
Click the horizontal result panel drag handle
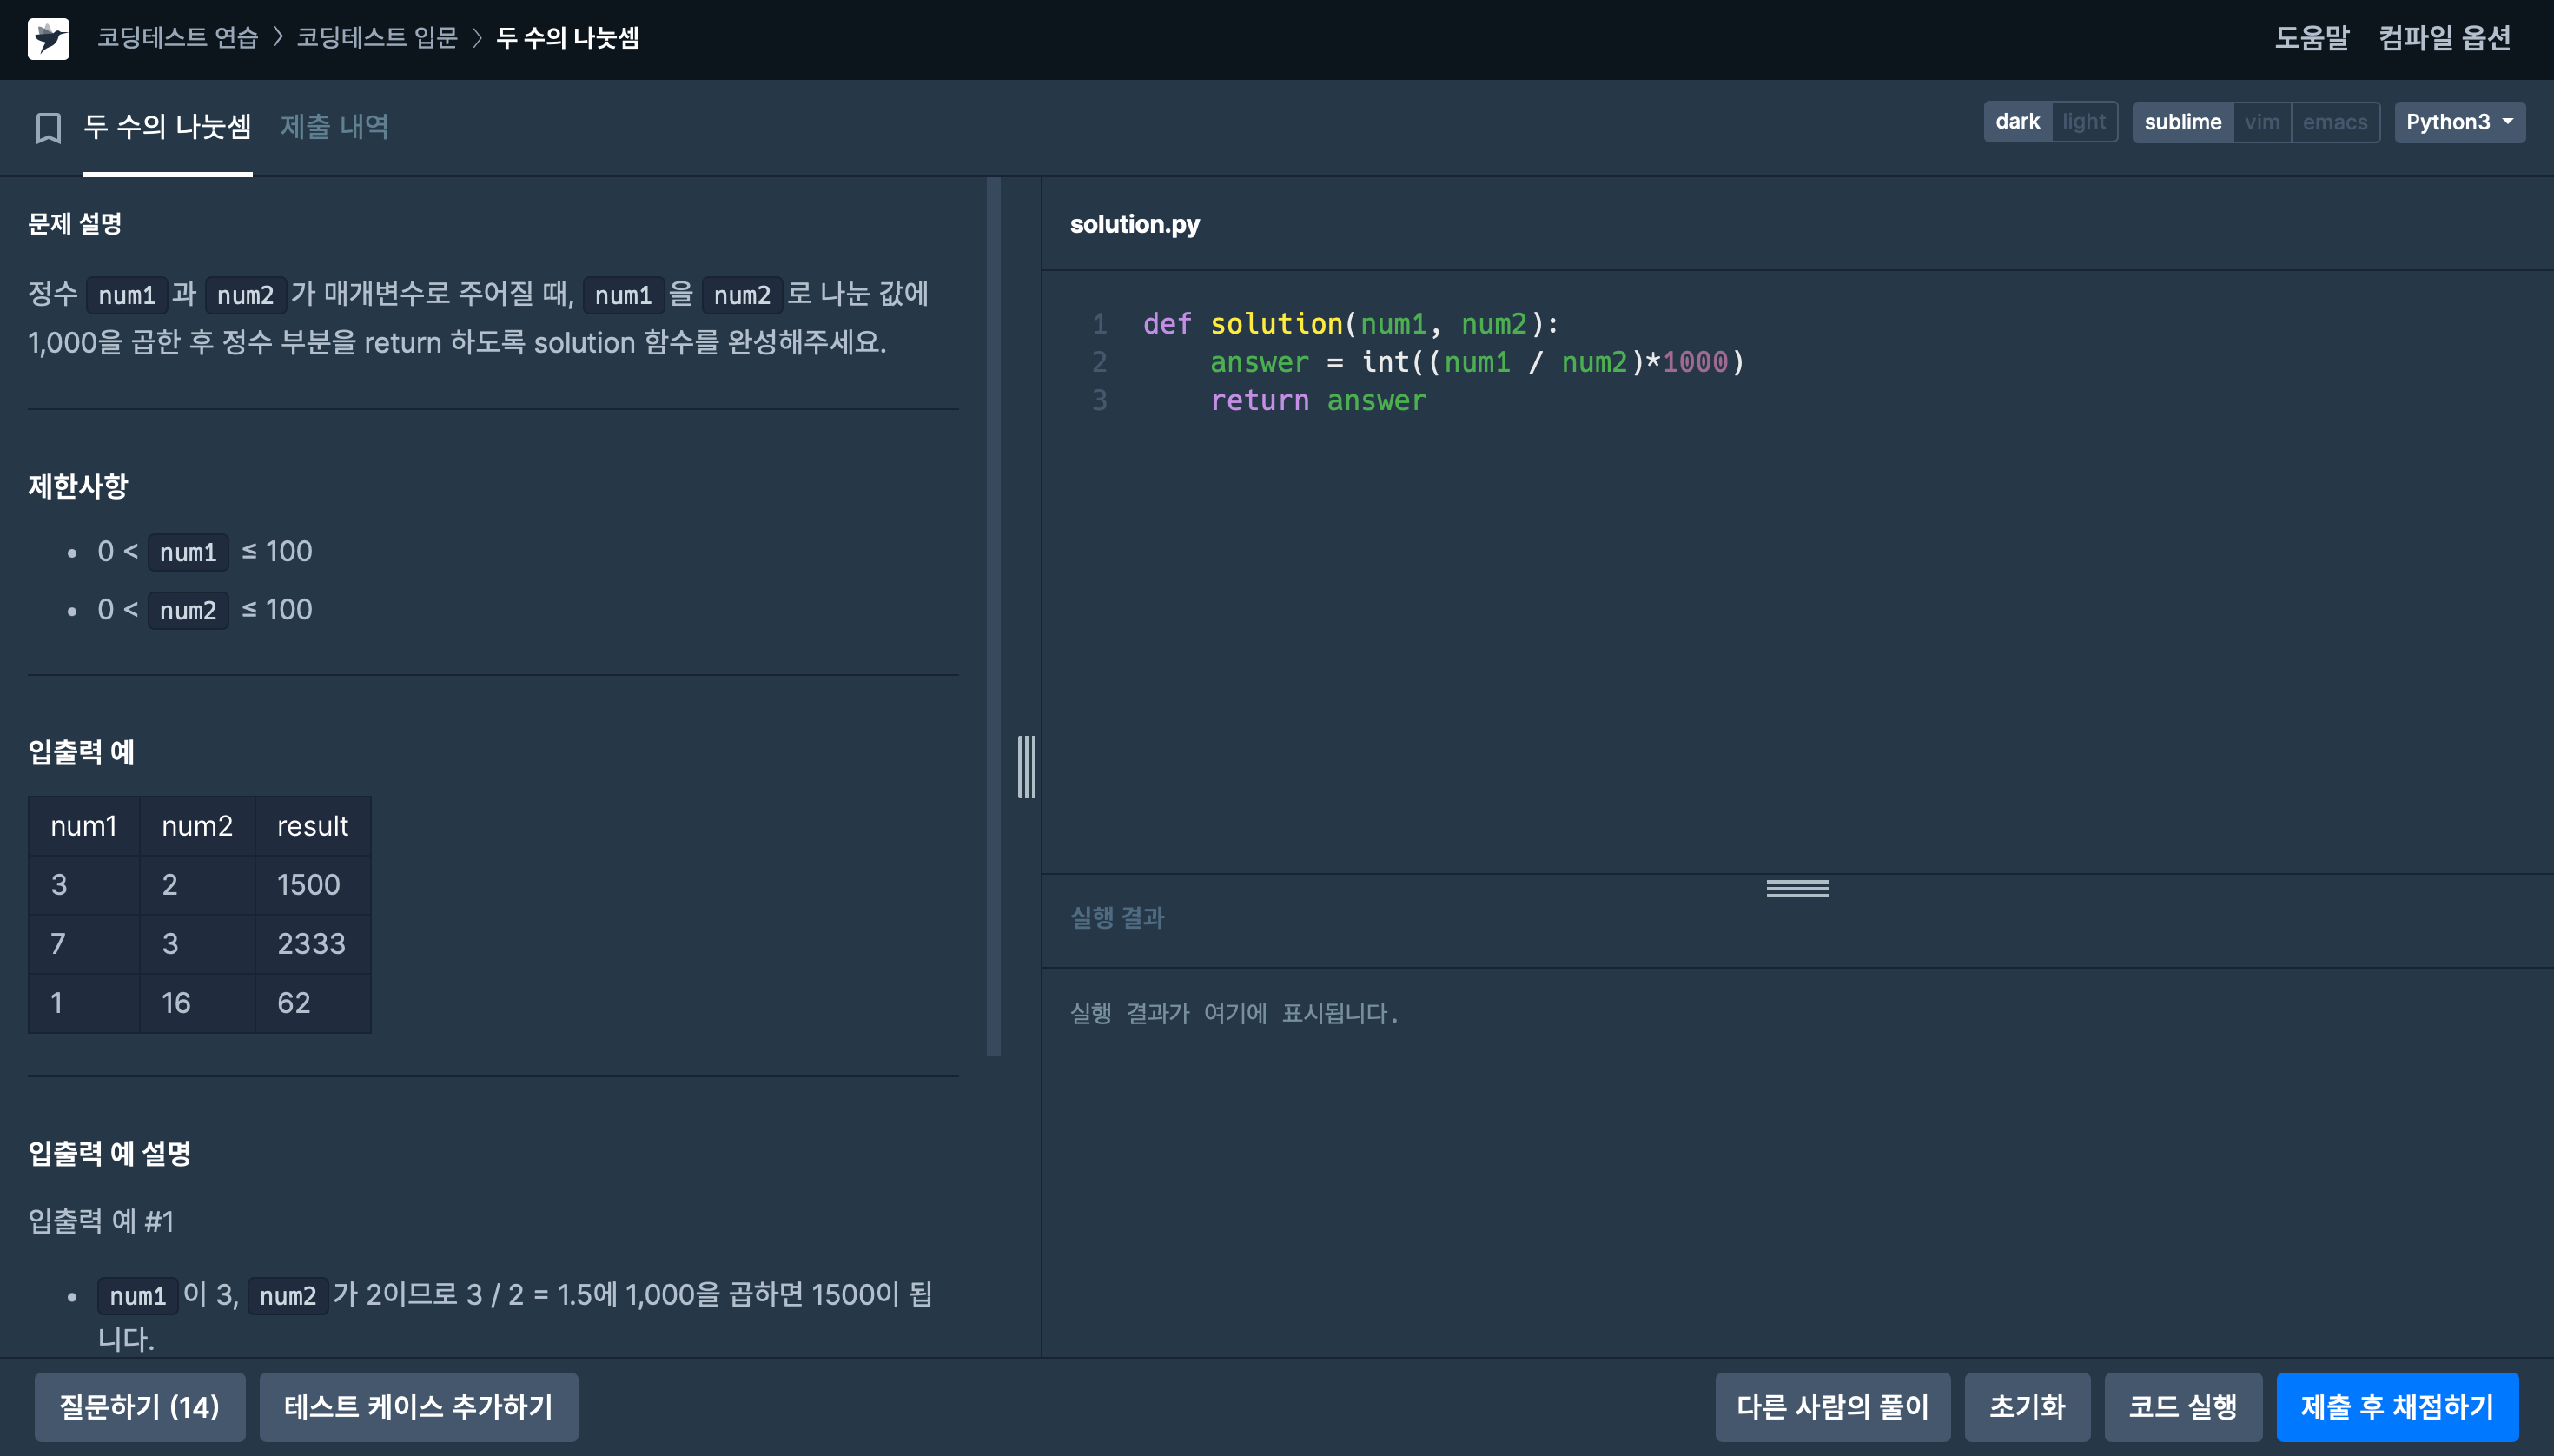pos(1797,888)
